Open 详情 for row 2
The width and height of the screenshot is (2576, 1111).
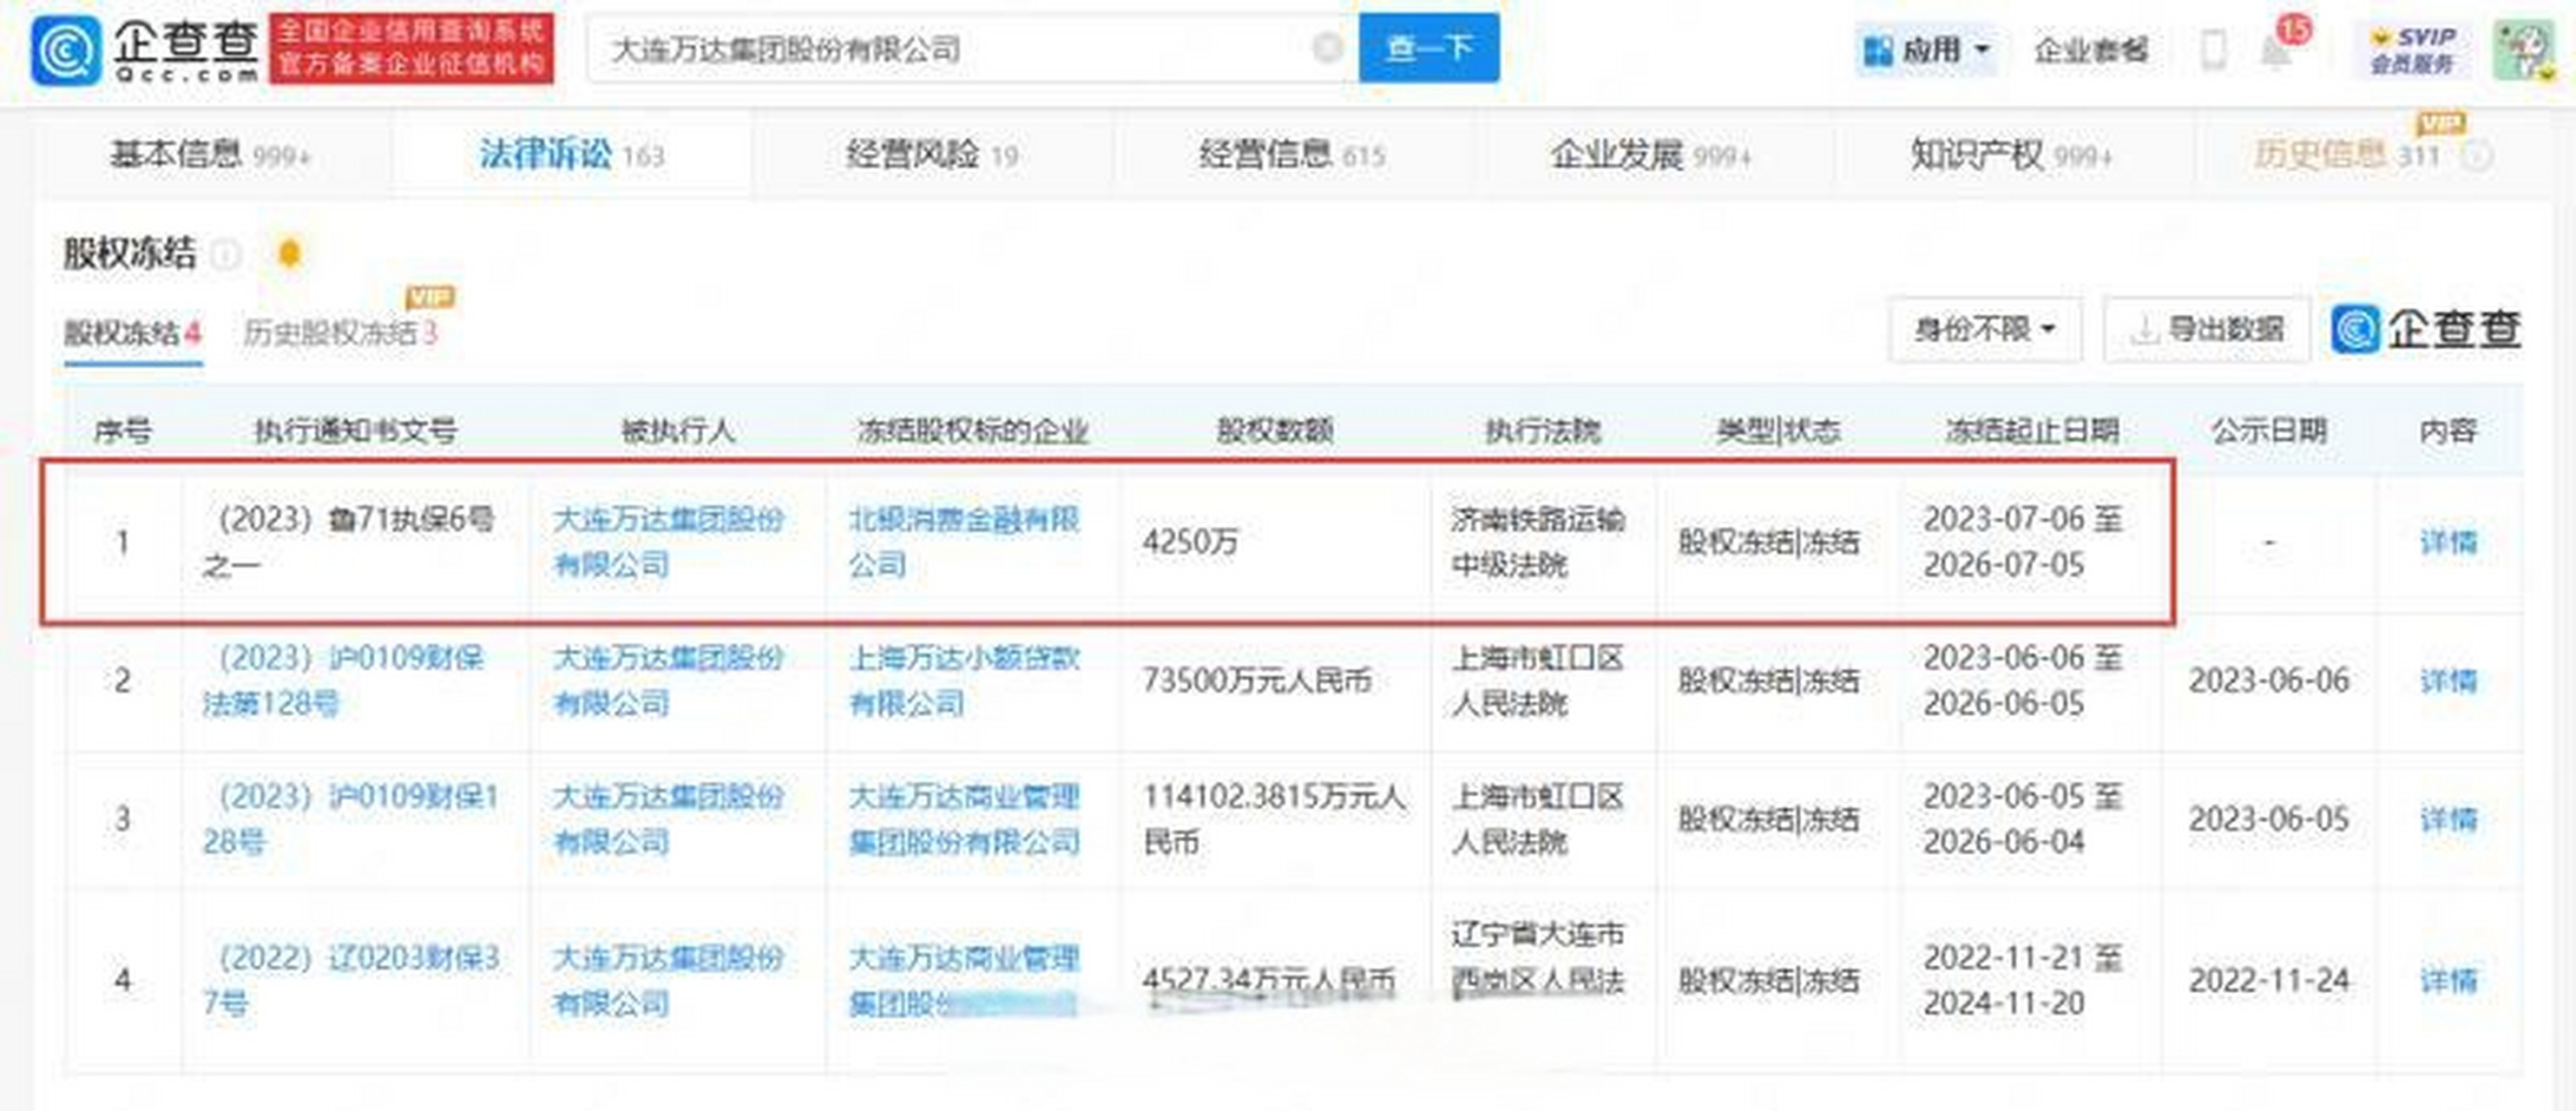tap(2448, 681)
